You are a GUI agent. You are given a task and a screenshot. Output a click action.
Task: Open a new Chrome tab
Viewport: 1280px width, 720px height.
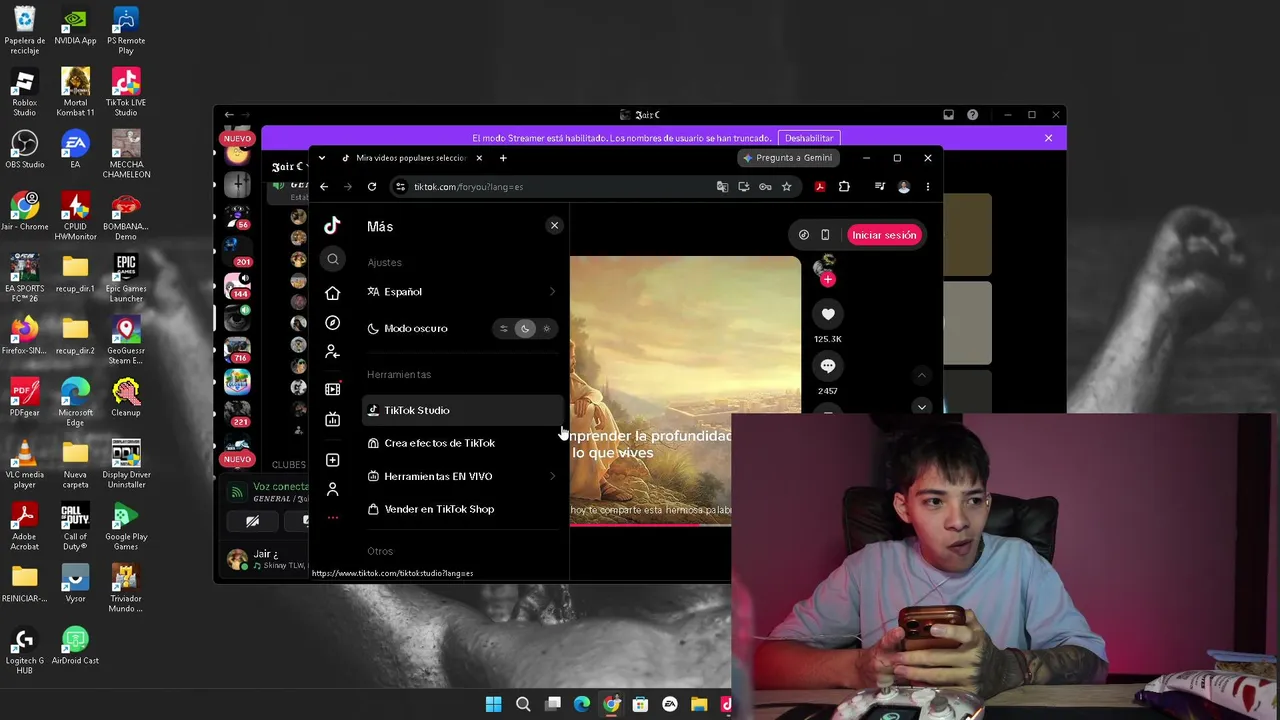pyautogui.click(x=503, y=158)
